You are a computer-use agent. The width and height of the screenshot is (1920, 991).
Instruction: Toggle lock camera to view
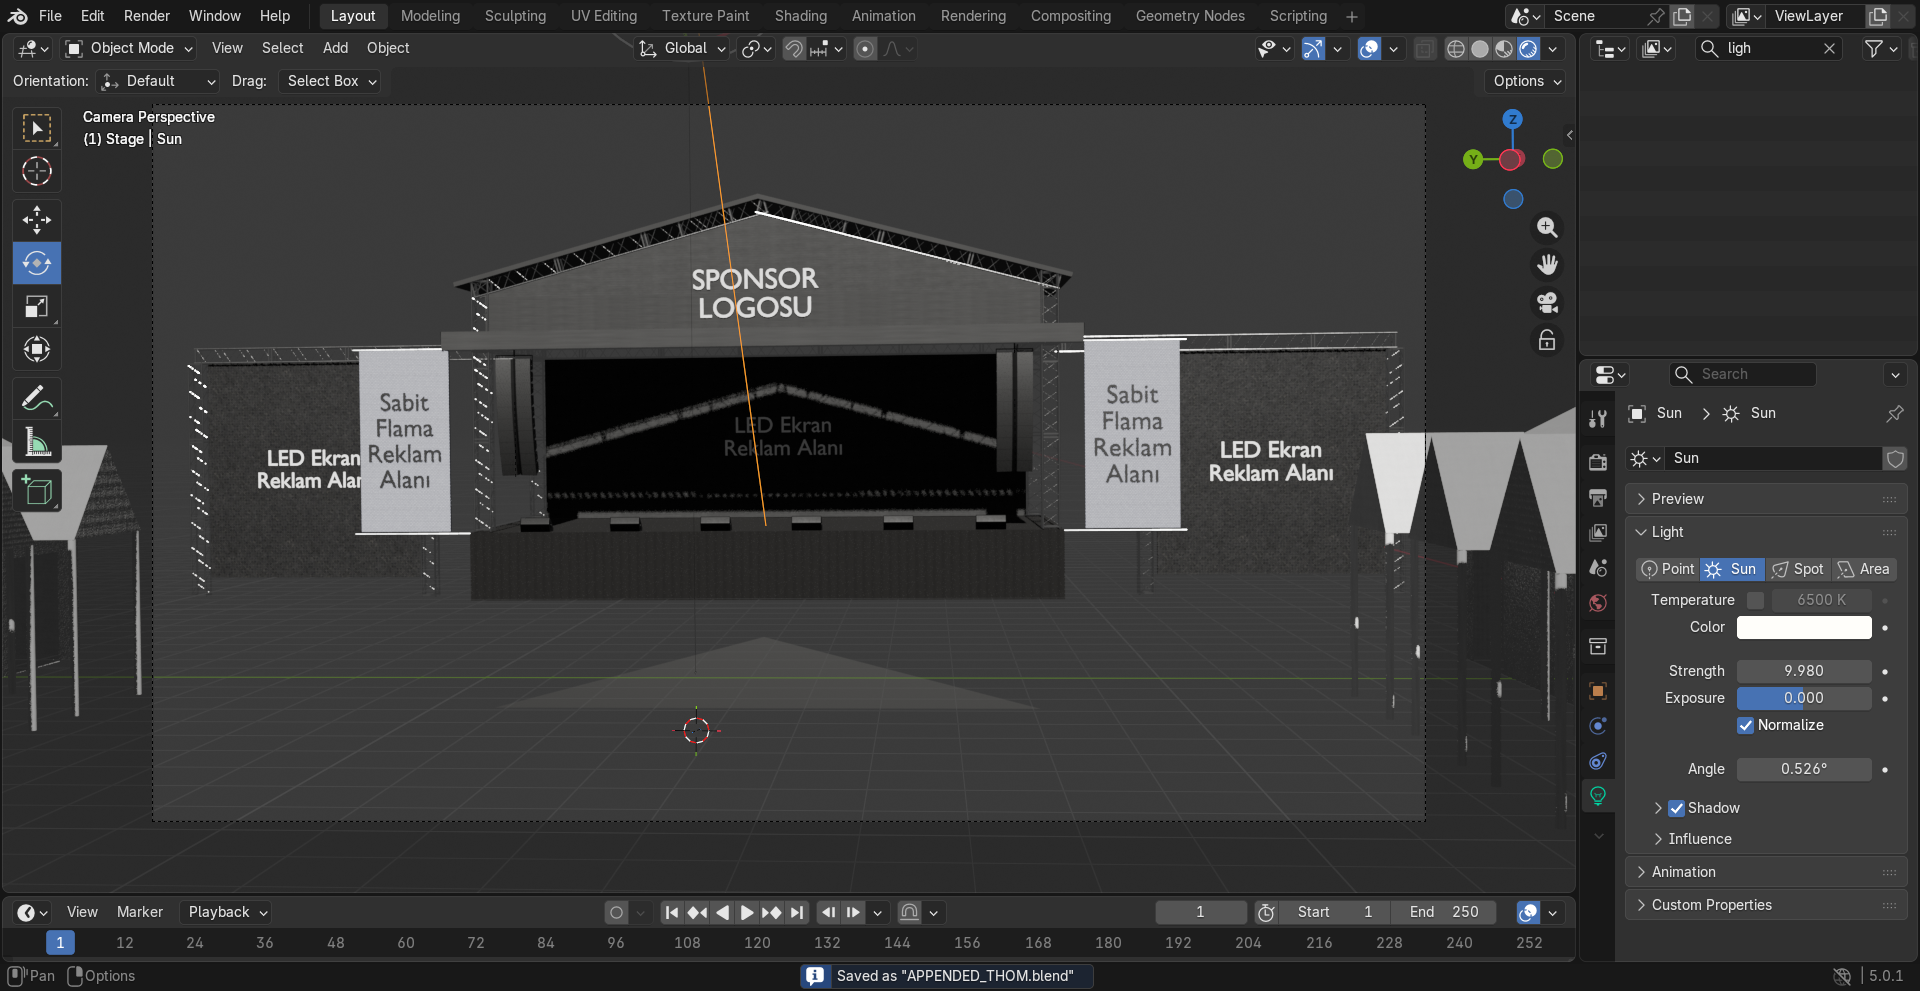point(1547,341)
